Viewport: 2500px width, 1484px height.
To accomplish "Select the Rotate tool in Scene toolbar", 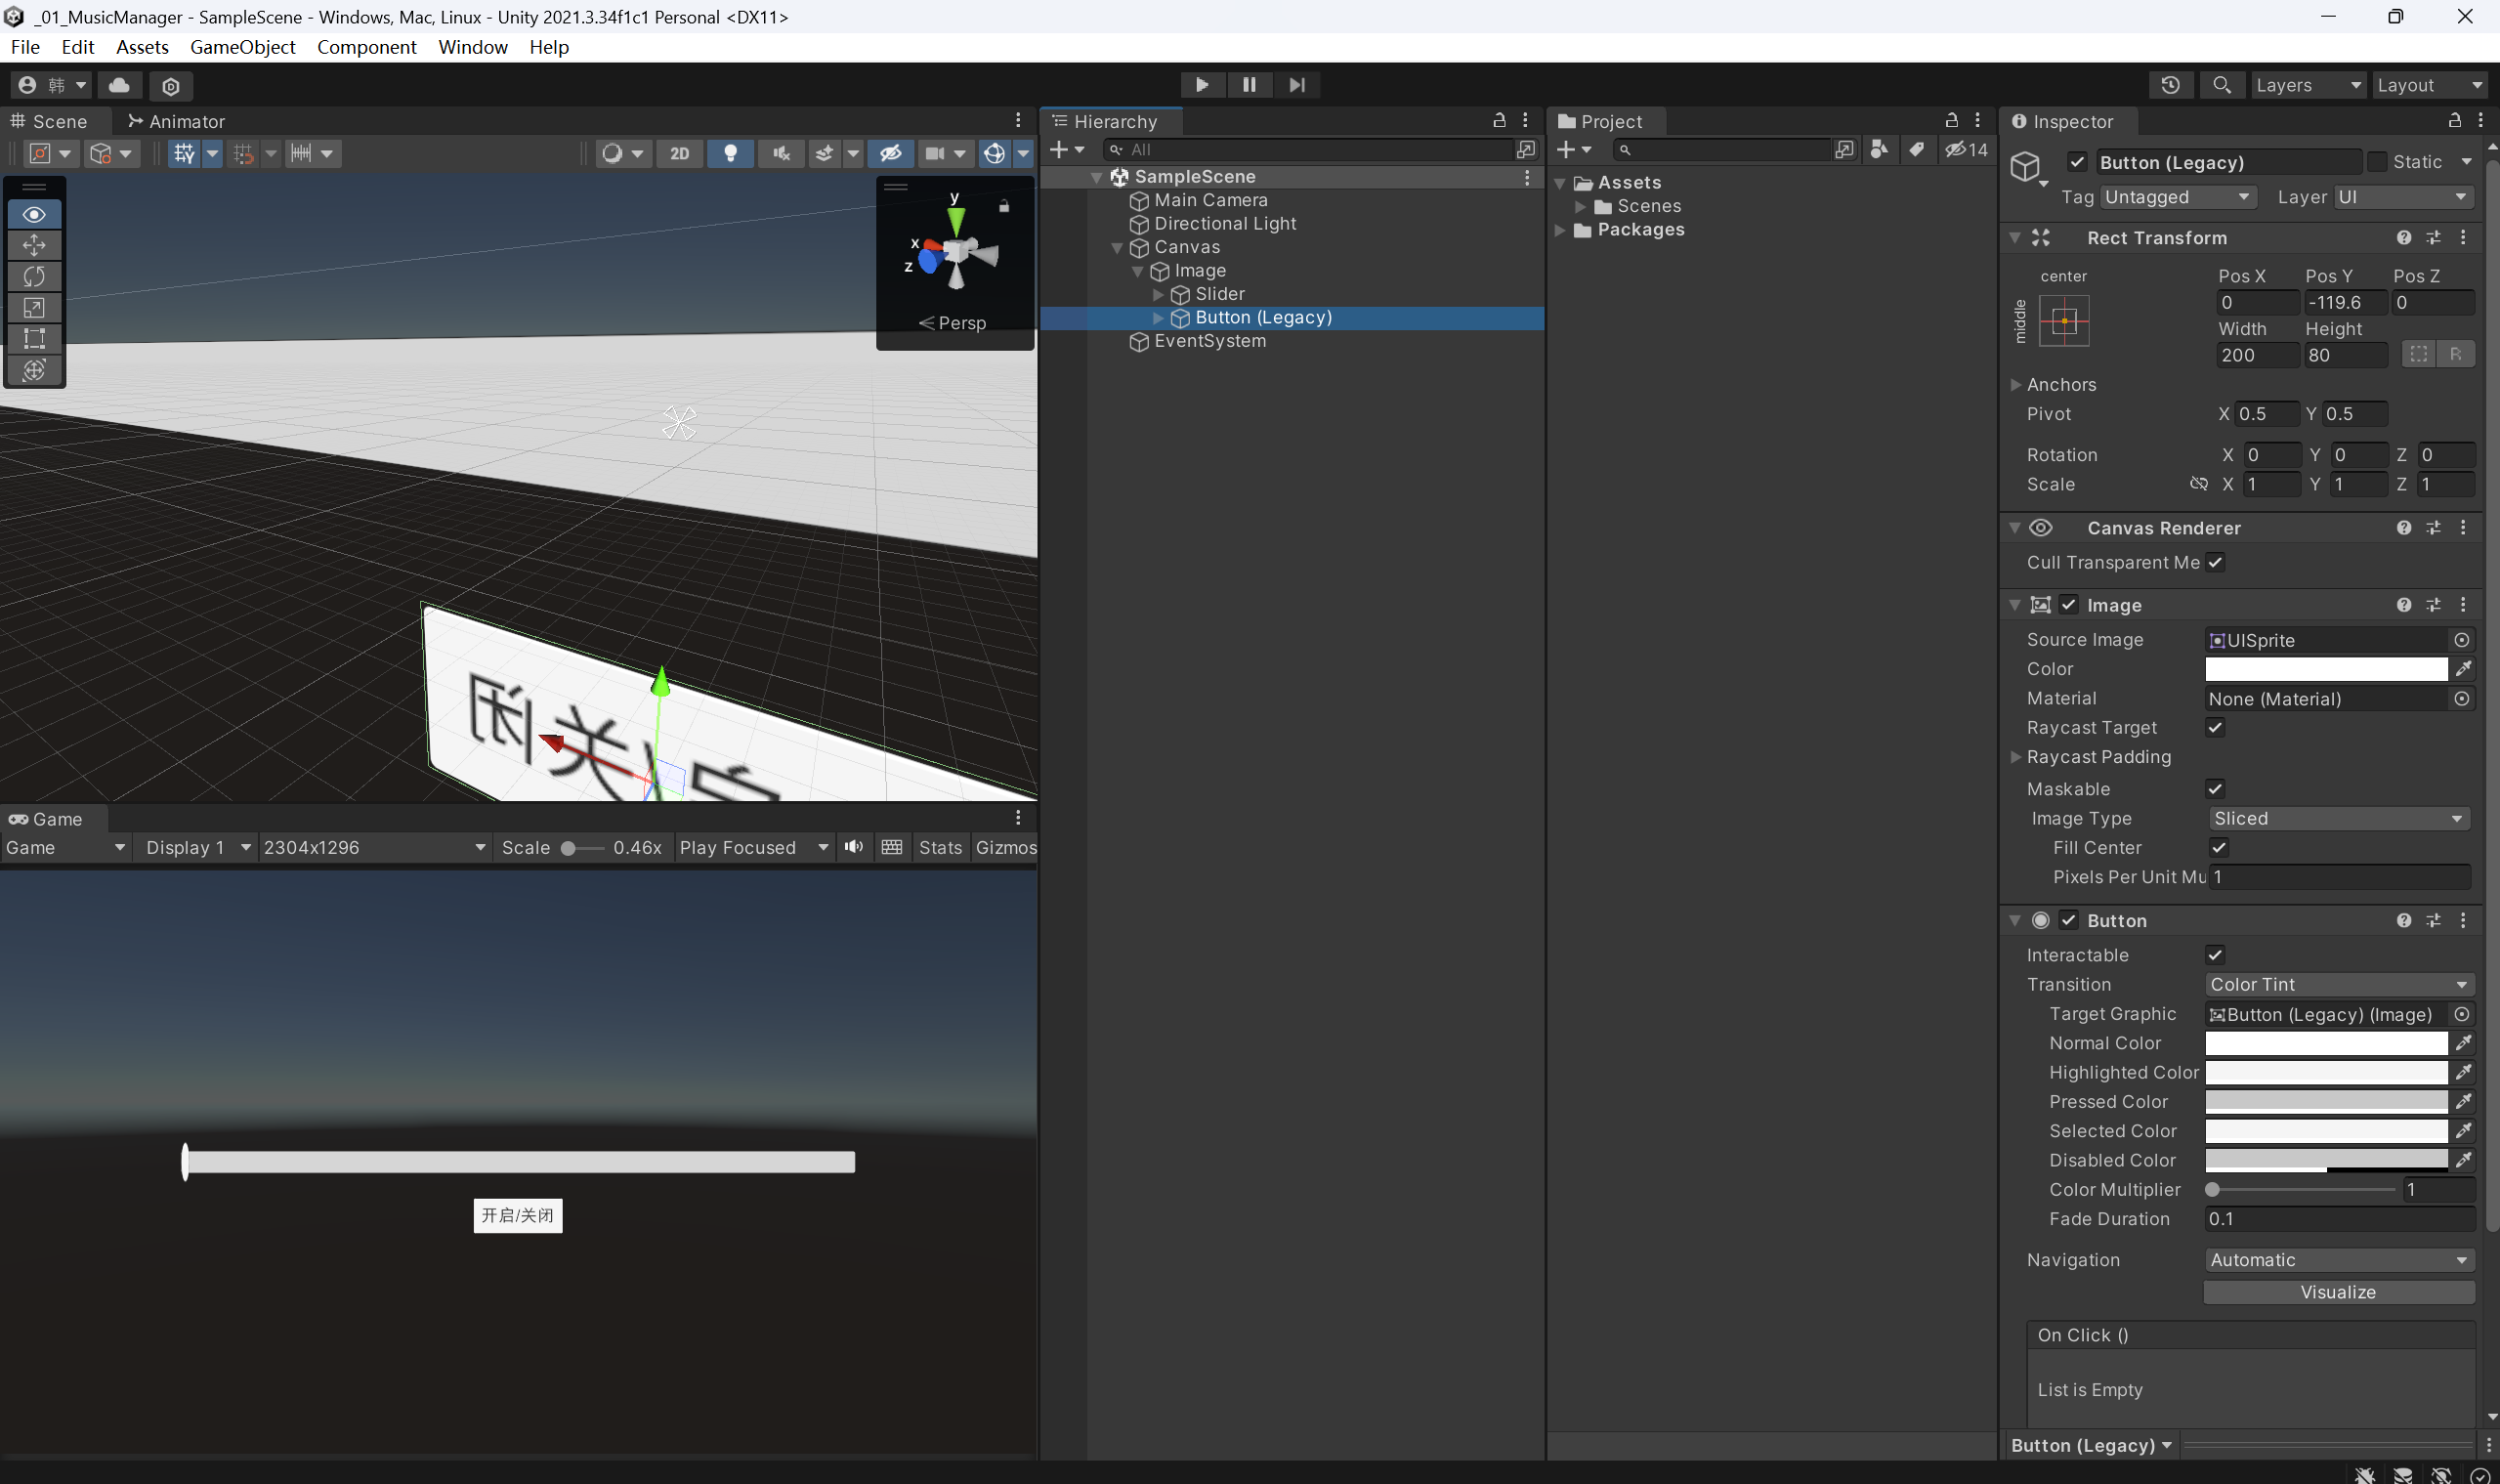I will click(x=34, y=276).
